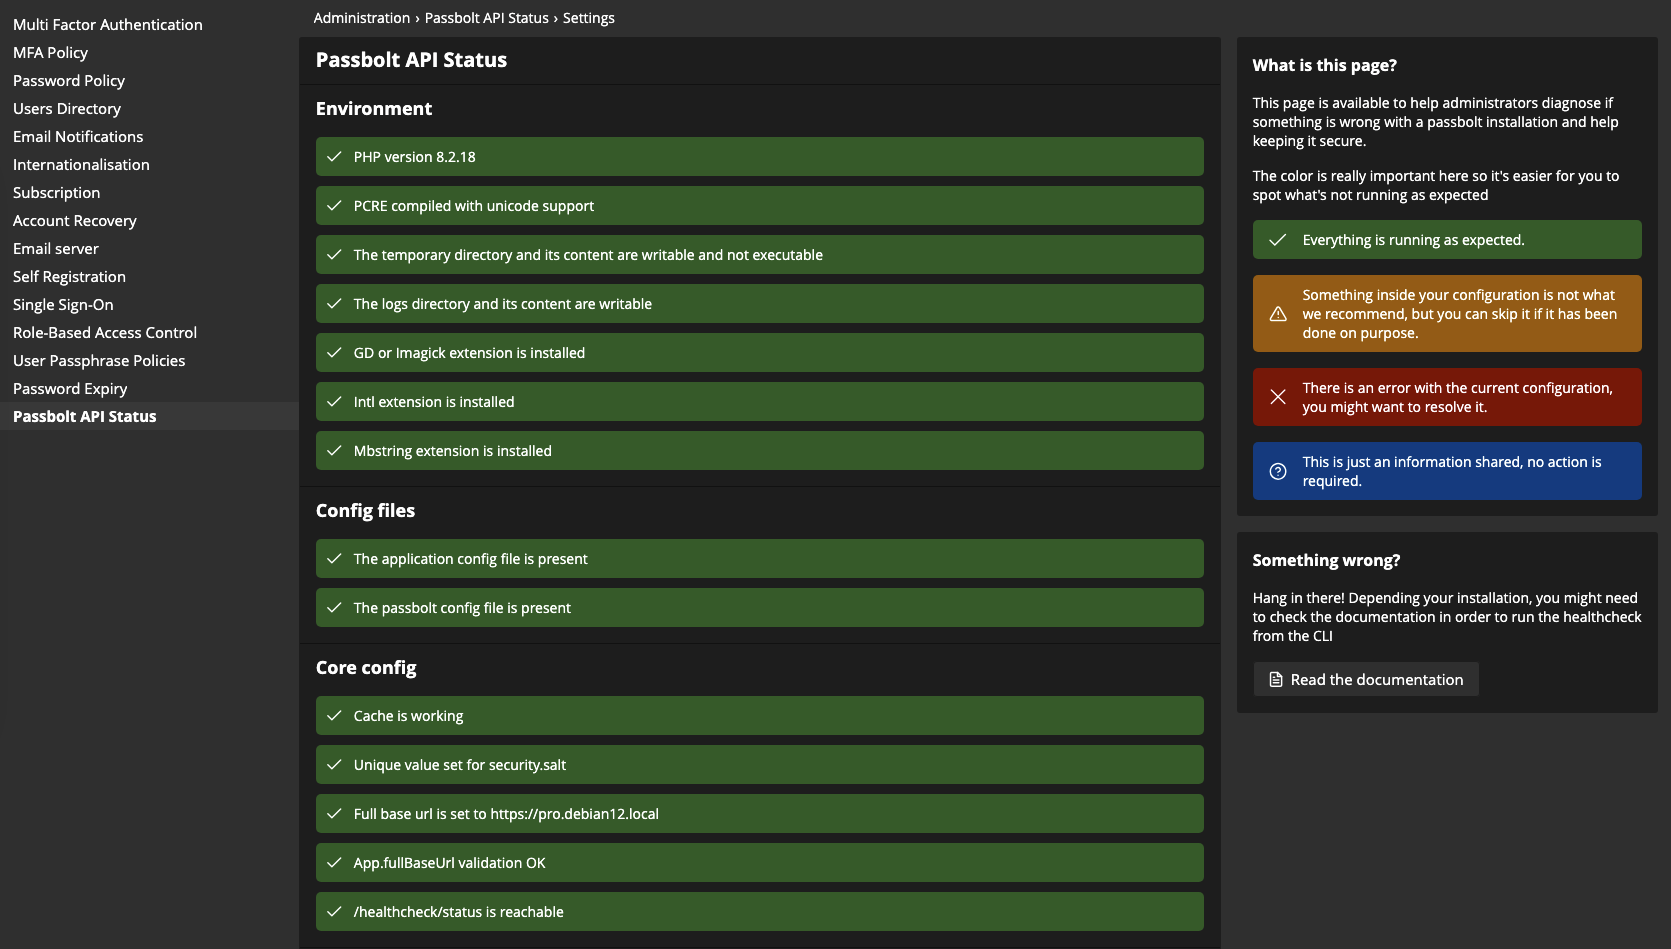Click 'The logs directory and its content are writable'
Viewport: 1671px width, 949px height.
[503, 304]
